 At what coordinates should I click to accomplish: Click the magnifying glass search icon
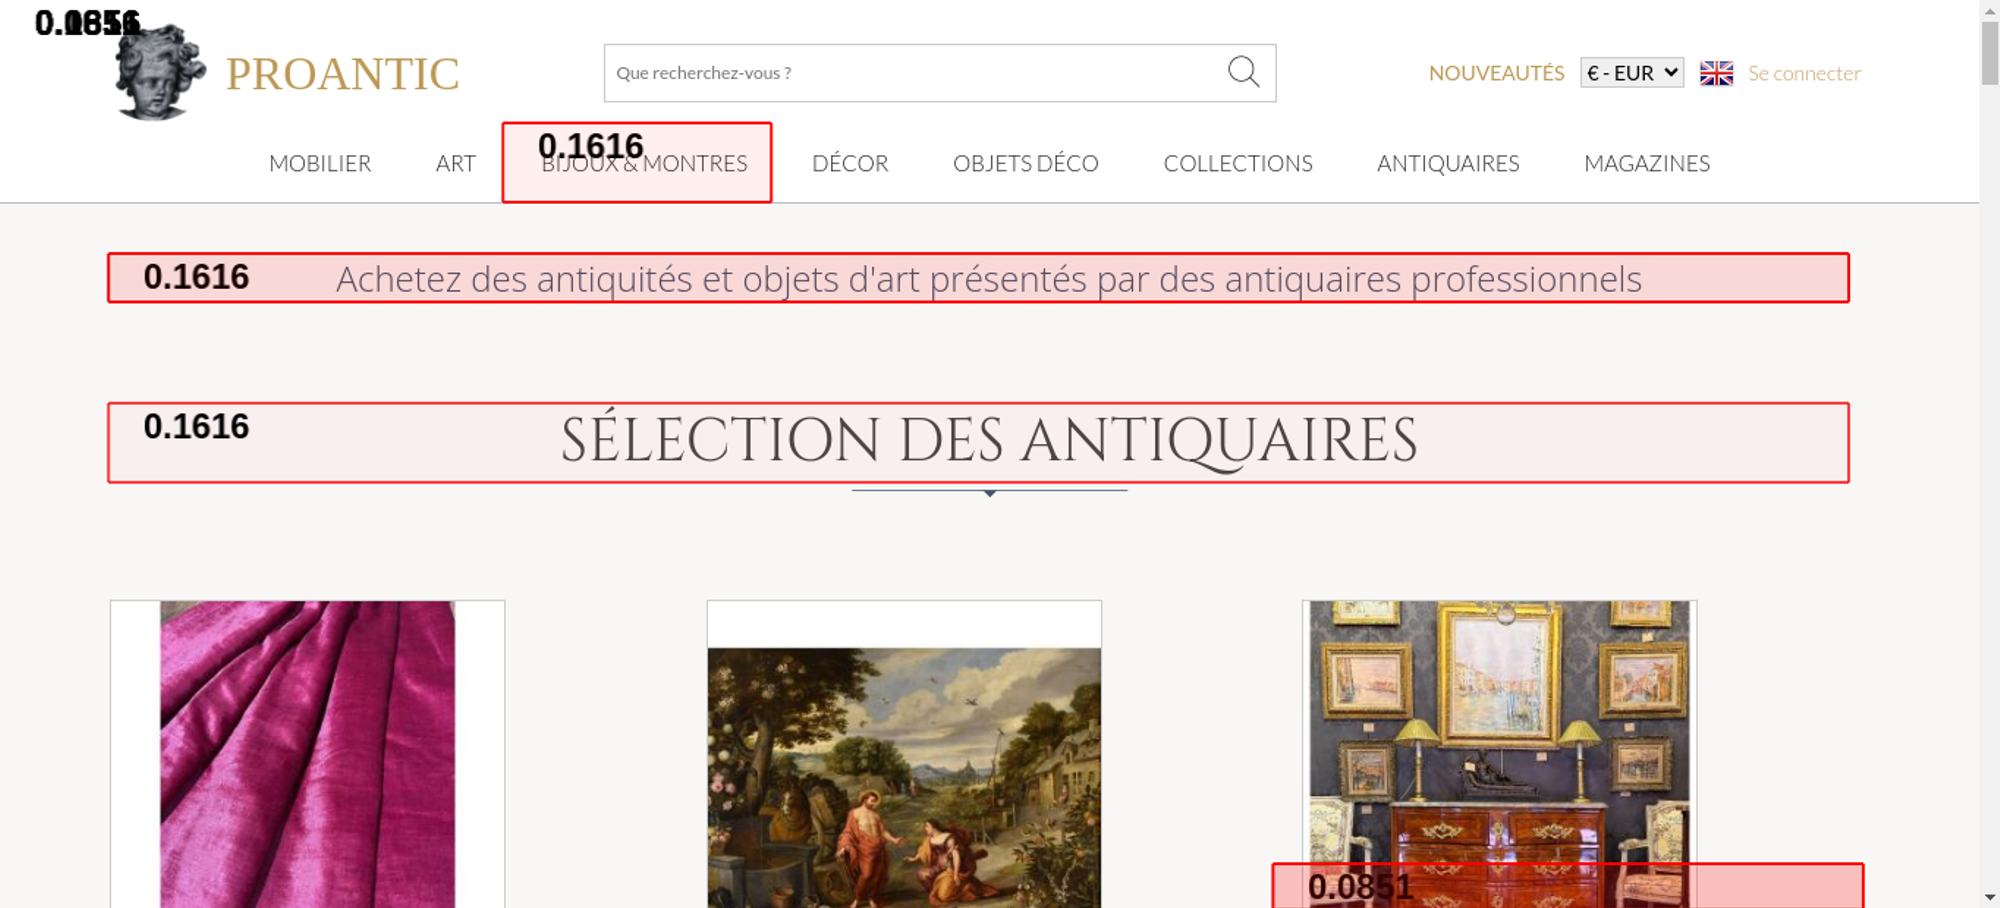point(1243,72)
